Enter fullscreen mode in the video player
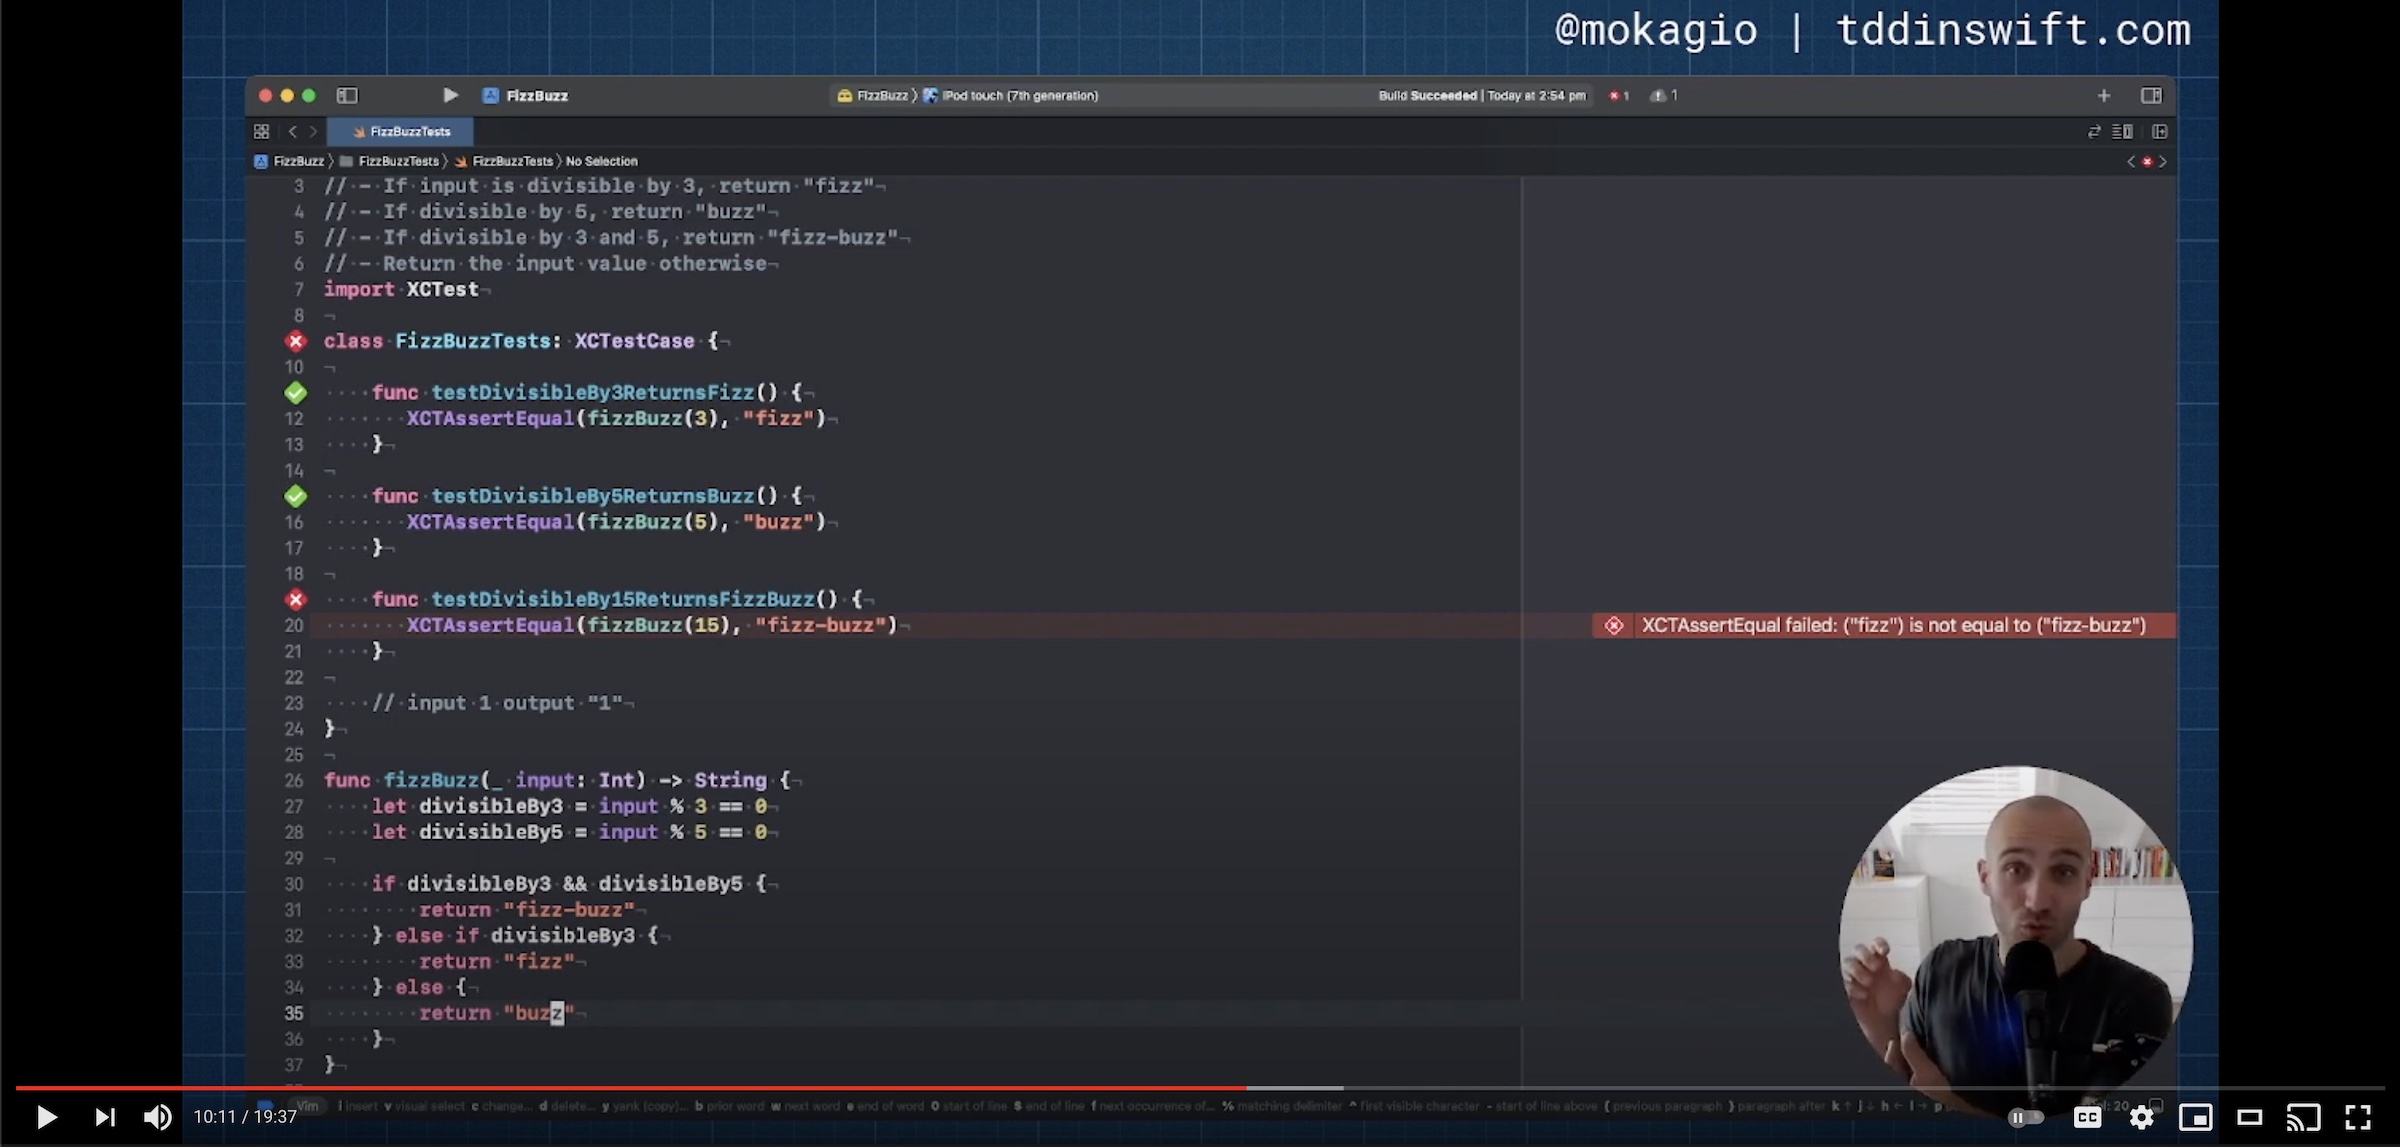This screenshot has width=2400, height=1147. click(x=2360, y=1117)
